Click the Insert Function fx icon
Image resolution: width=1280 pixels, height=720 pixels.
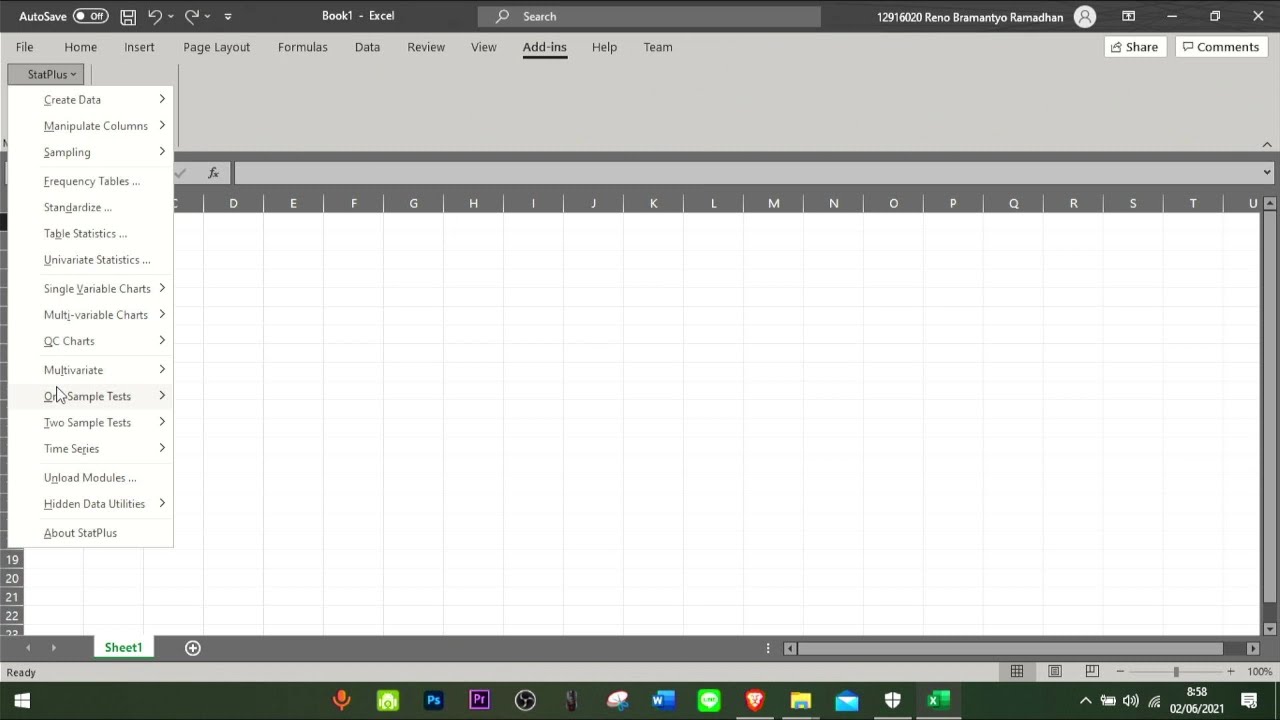click(213, 173)
